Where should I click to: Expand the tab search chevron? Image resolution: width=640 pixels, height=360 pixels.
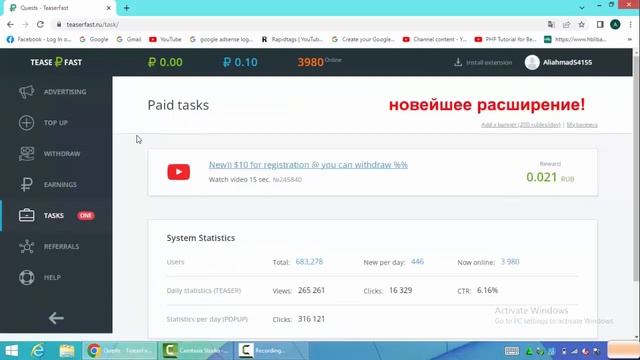(582, 8)
